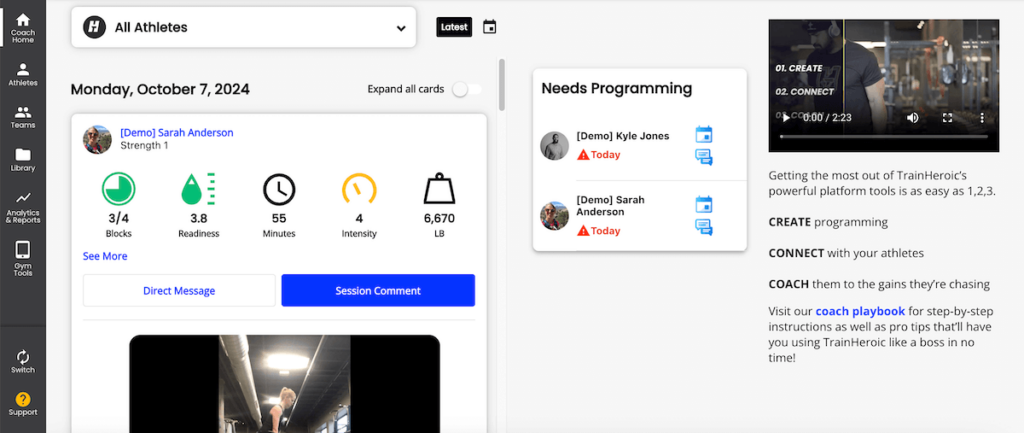Open Analytics & Reports section
Viewport: 1024px width, 433px height.
coord(23,206)
